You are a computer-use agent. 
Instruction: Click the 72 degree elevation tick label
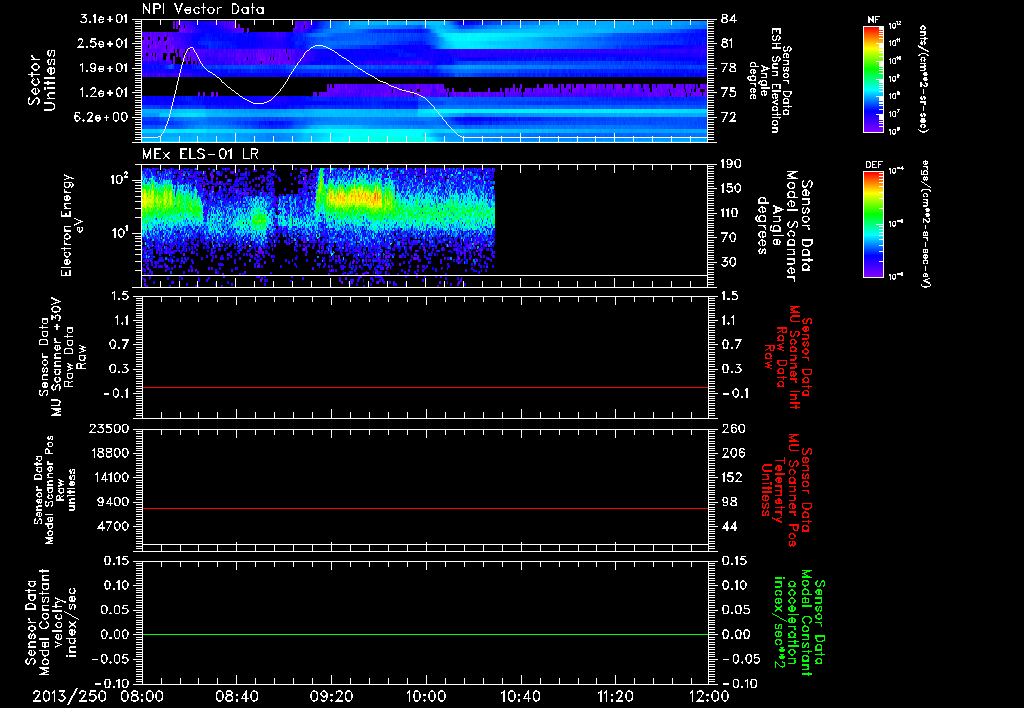[x=729, y=118]
